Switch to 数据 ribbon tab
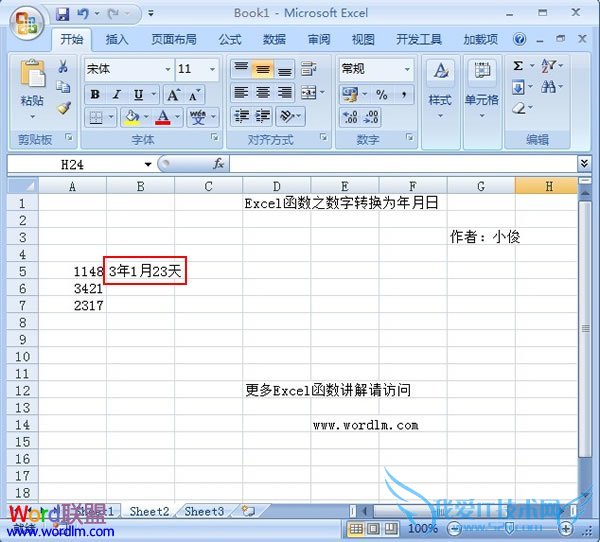 [x=274, y=39]
